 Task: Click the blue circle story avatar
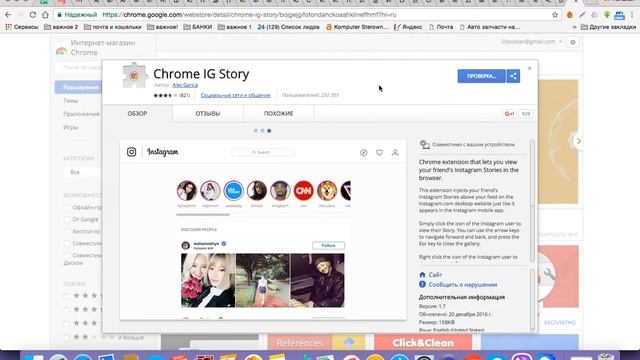click(x=233, y=191)
